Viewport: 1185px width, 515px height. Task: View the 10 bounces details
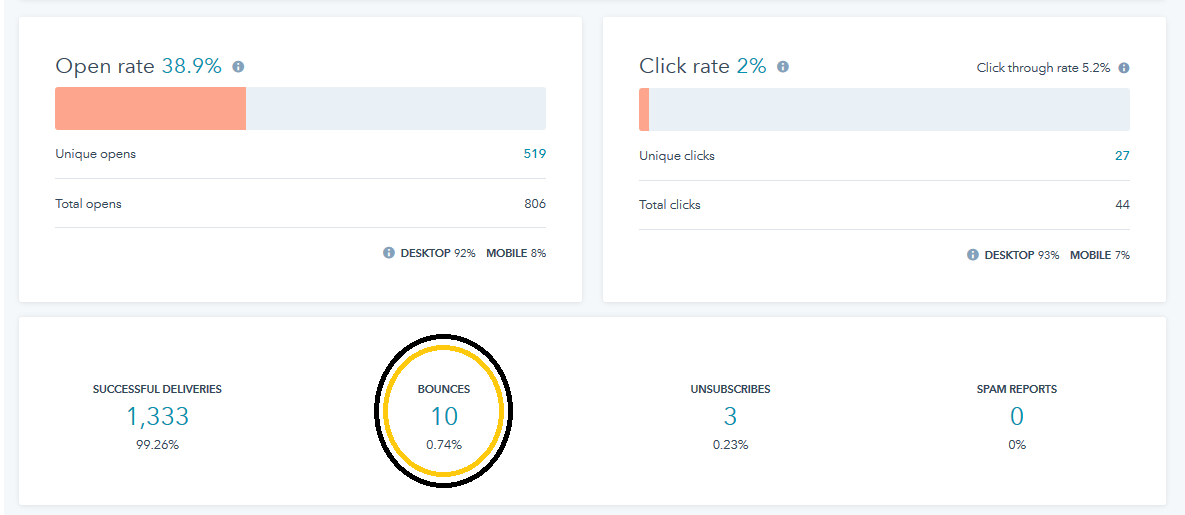[444, 417]
